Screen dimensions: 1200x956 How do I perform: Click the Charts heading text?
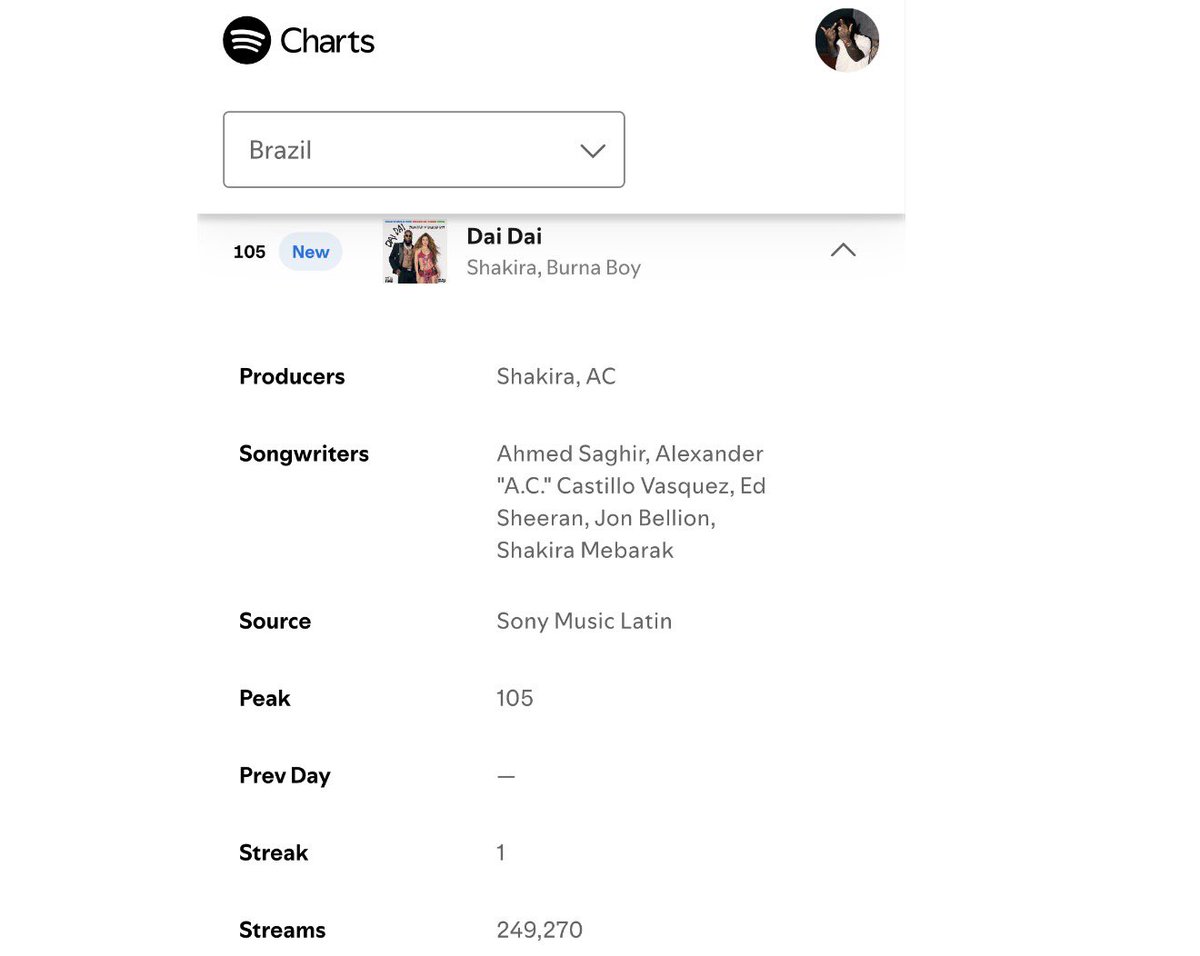tap(327, 41)
